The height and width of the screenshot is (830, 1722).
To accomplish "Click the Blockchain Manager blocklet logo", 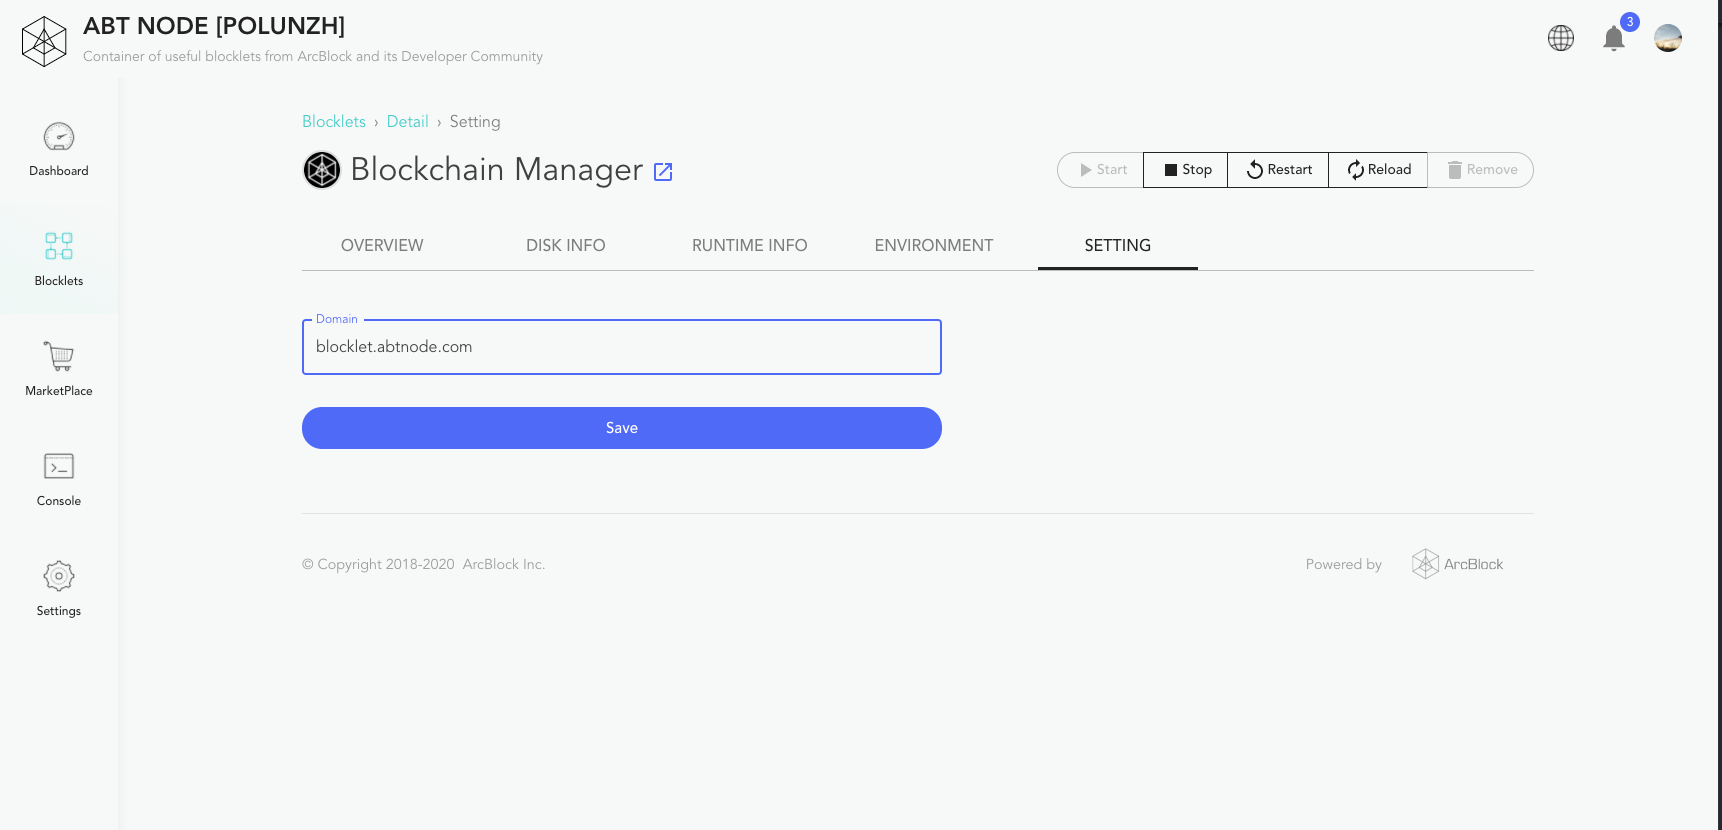I will [322, 170].
